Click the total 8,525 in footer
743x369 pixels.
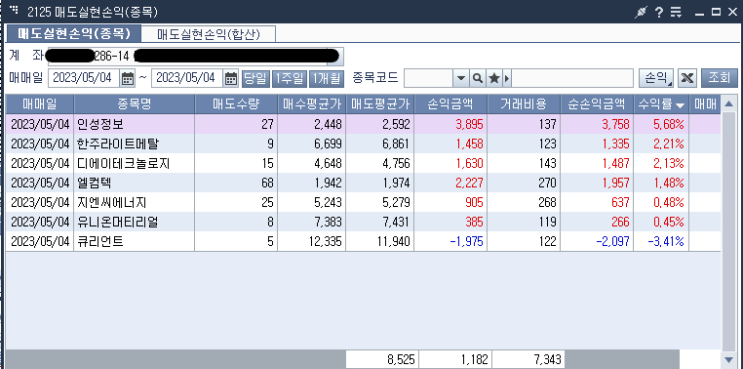382,360
